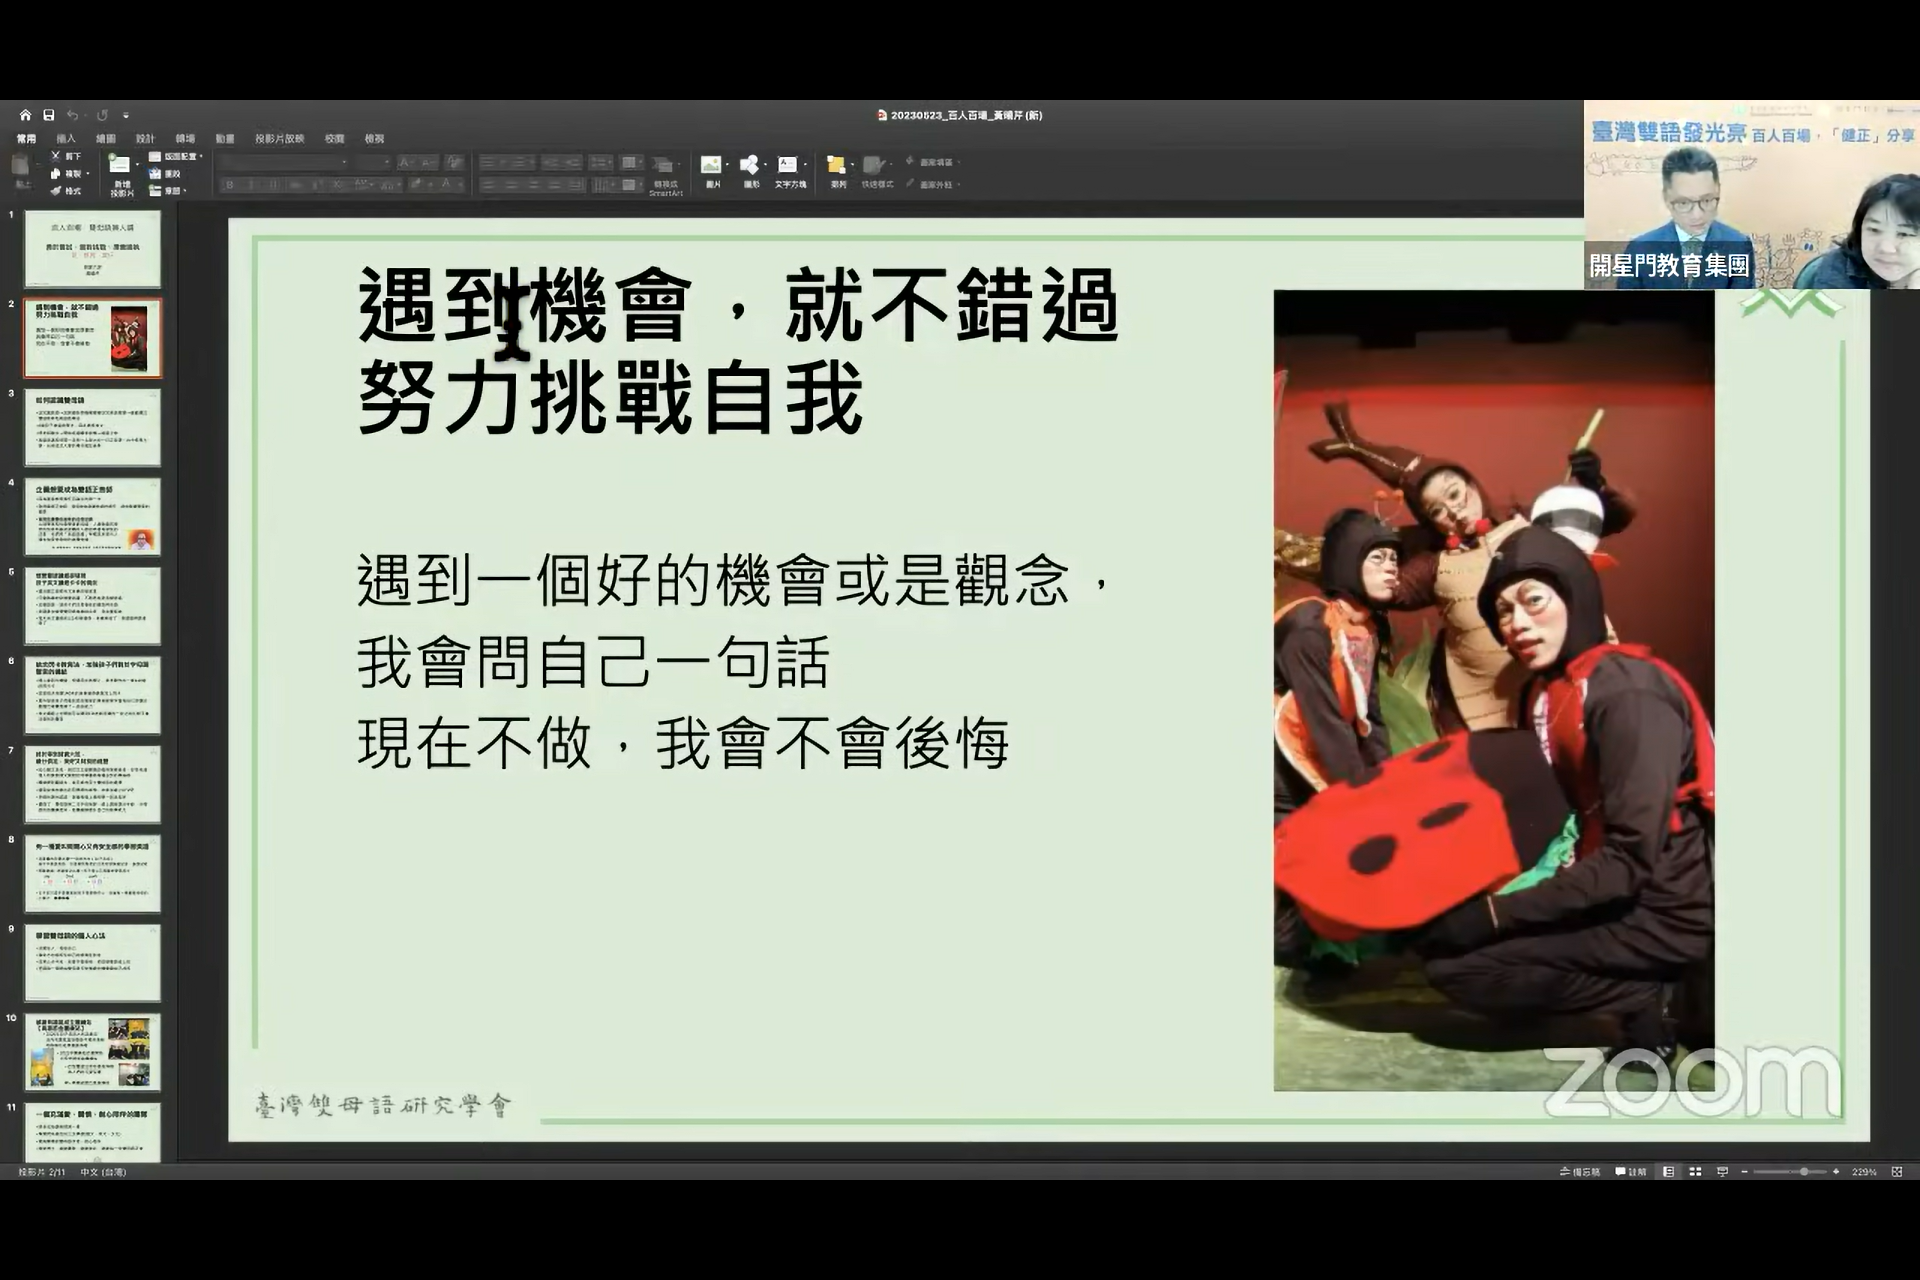Open the Shapes (圖形) gallery
Viewport: 1920px width, 1280px height.
pyautogui.click(x=751, y=171)
